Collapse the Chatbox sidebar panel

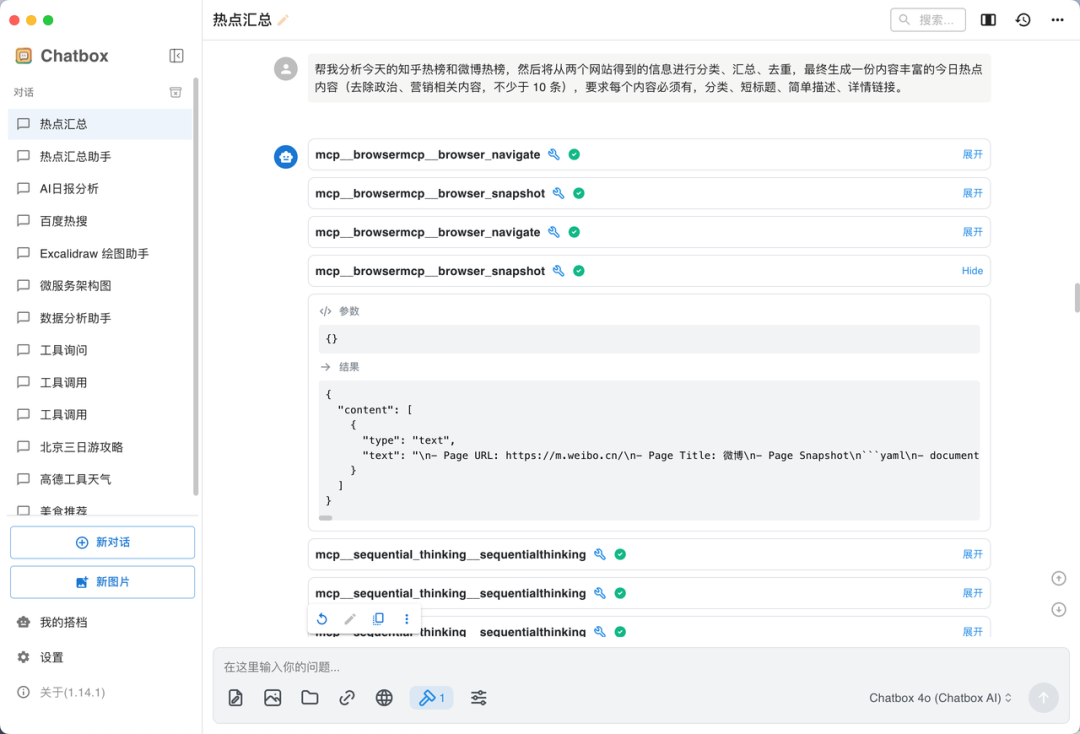[x=176, y=56]
